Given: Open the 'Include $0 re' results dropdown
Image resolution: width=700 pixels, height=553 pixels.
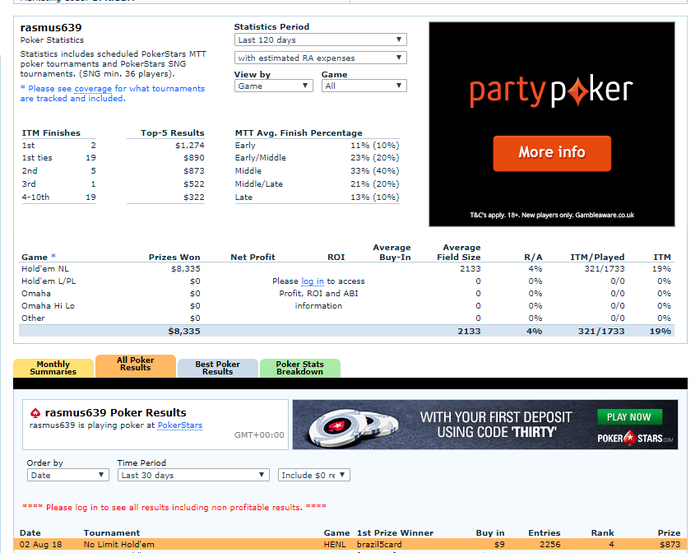Looking at the screenshot, I should 314,475.
